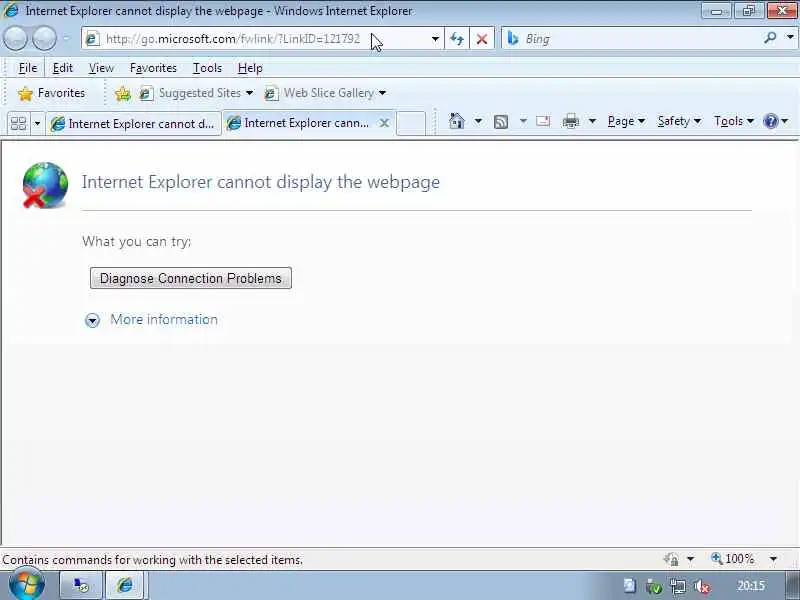This screenshot has width=800, height=600.
Task: Click the taskbar clock showing 20:15
Action: point(751,586)
